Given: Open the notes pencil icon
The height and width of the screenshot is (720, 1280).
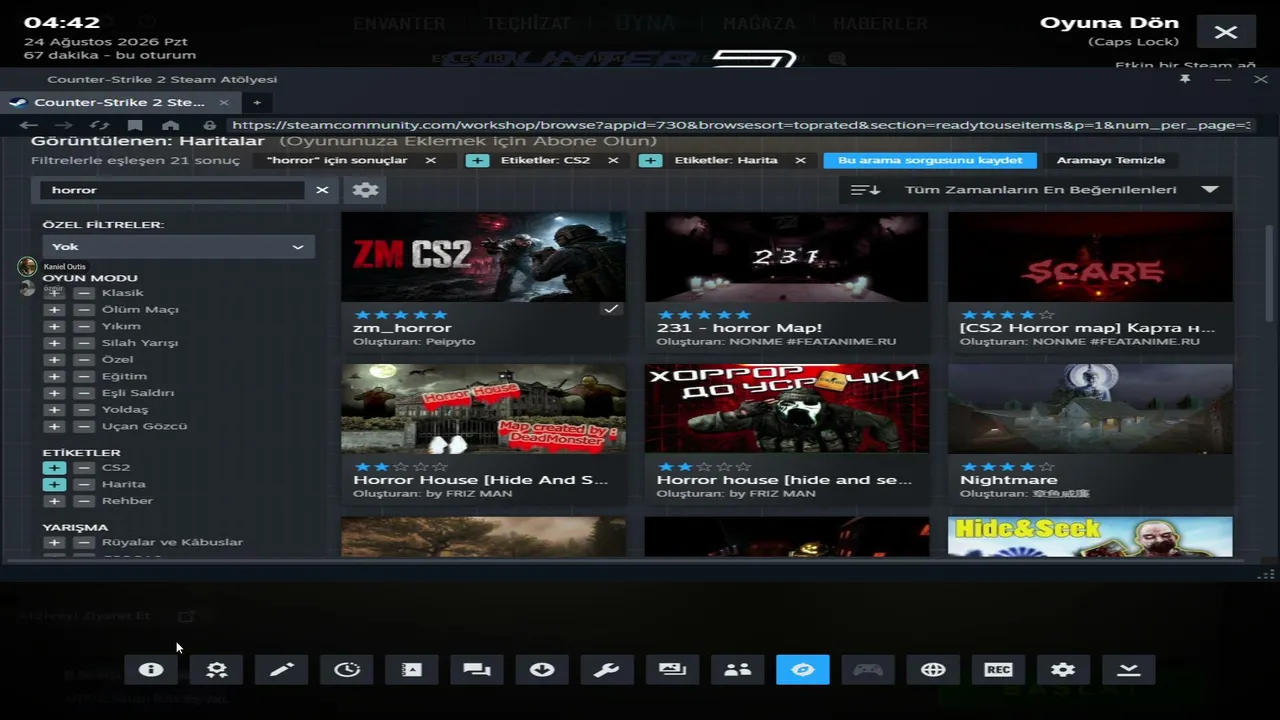Looking at the screenshot, I should coord(282,670).
